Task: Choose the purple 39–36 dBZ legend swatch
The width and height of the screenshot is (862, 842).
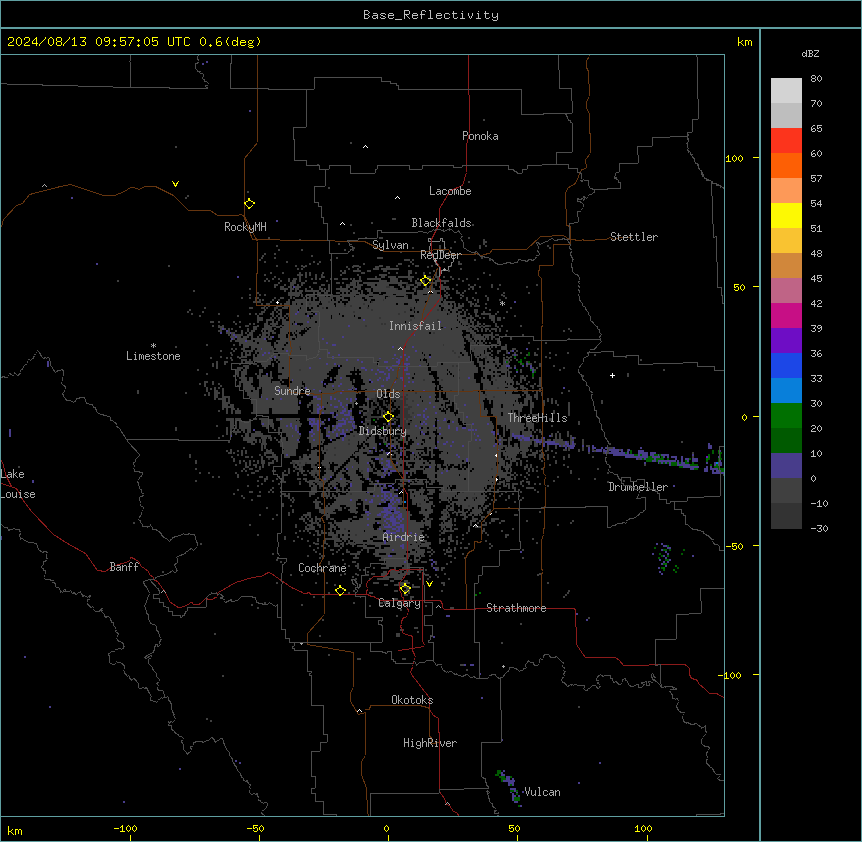Action: 786,341
